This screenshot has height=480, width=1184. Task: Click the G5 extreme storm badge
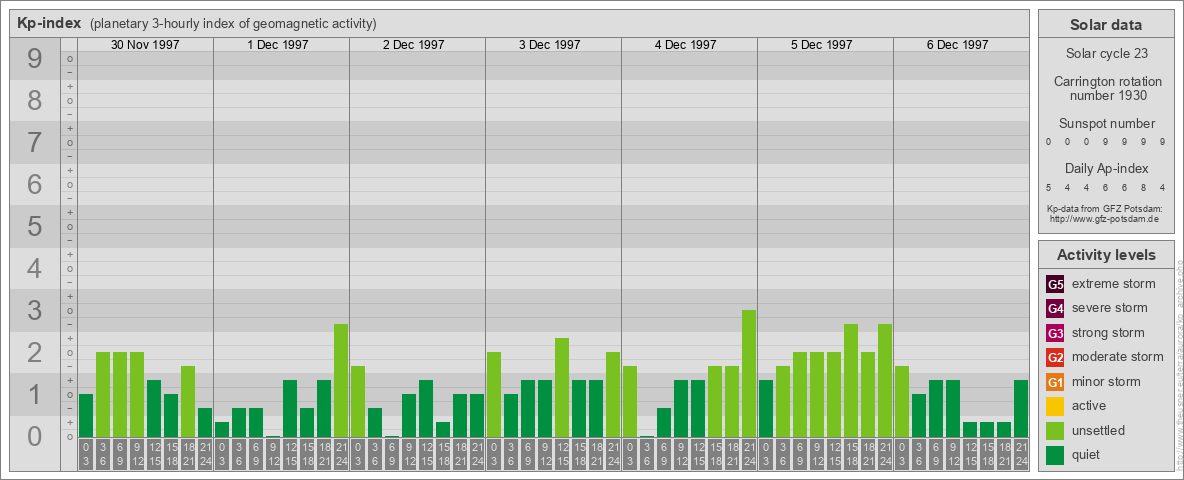1055,285
